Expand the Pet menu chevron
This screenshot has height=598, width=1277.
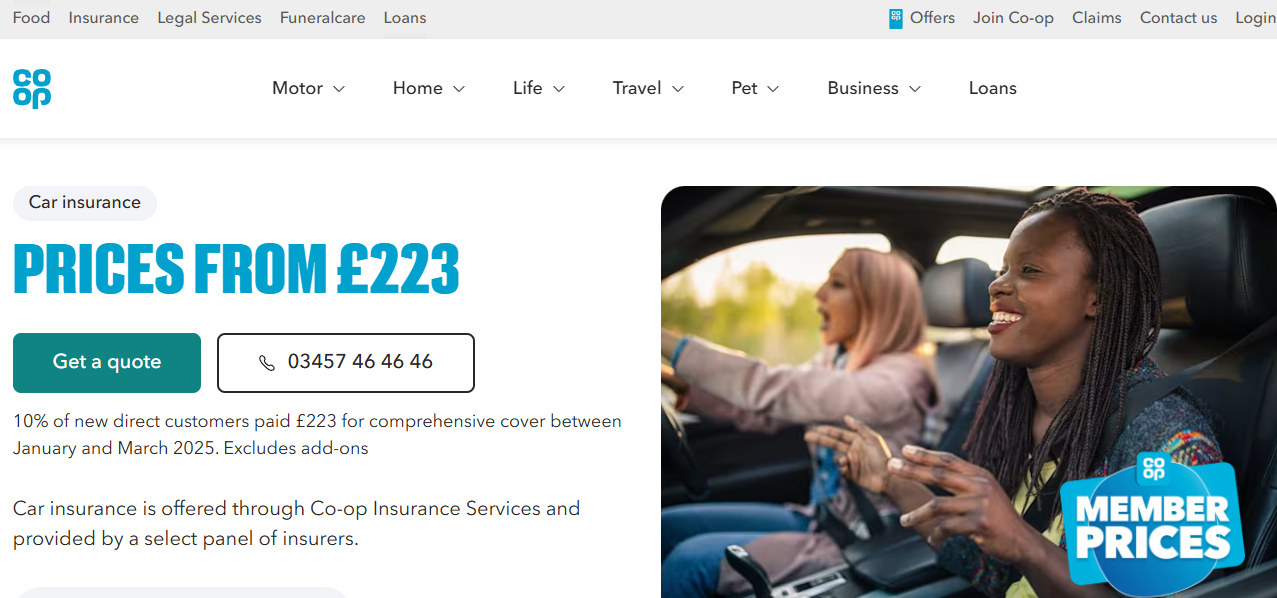773,89
